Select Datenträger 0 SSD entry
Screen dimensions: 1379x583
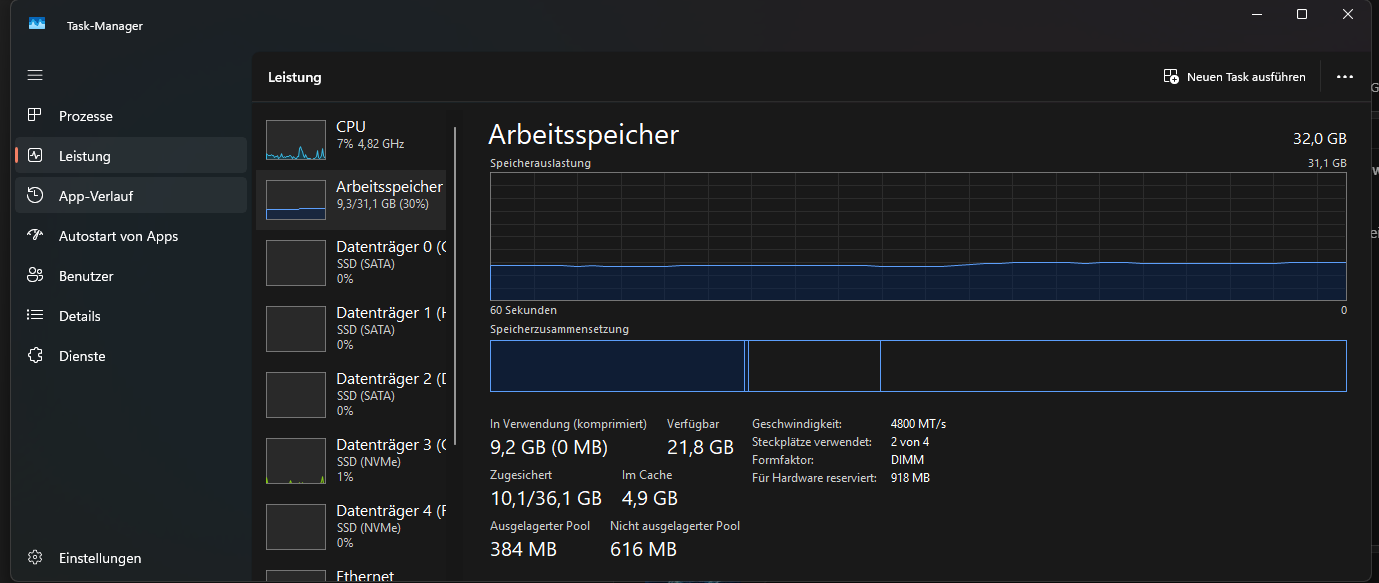coord(350,261)
